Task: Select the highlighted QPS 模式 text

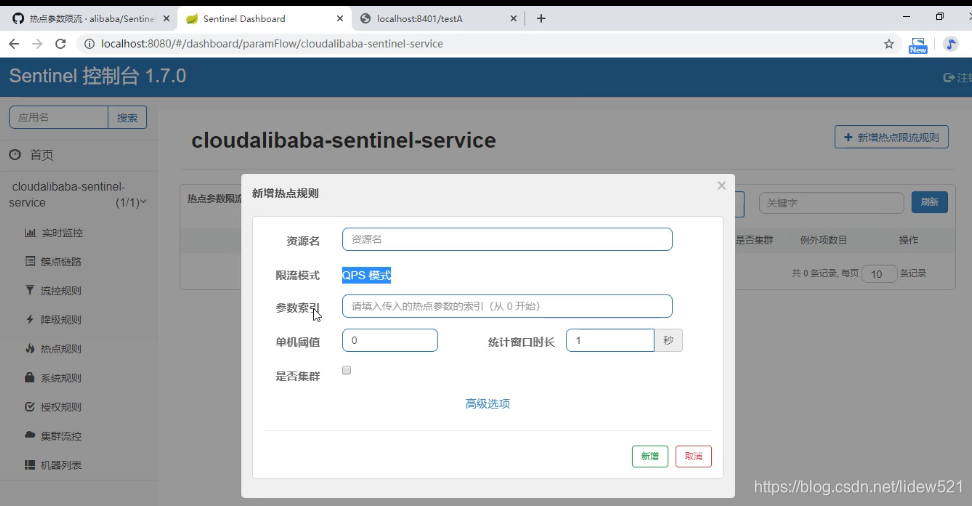Action: click(x=366, y=275)
